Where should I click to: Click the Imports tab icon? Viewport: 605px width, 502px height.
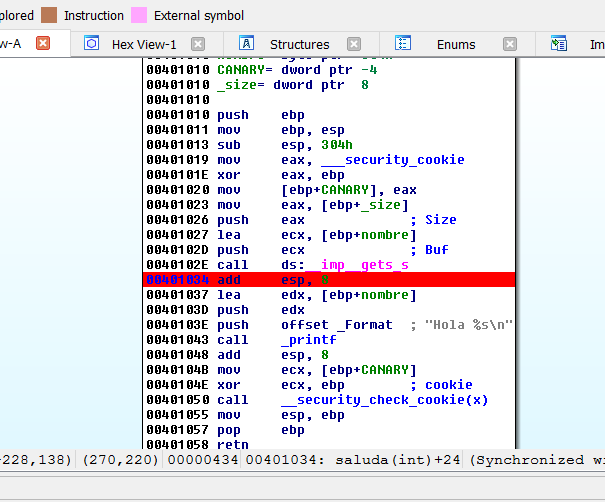point(560,44)
